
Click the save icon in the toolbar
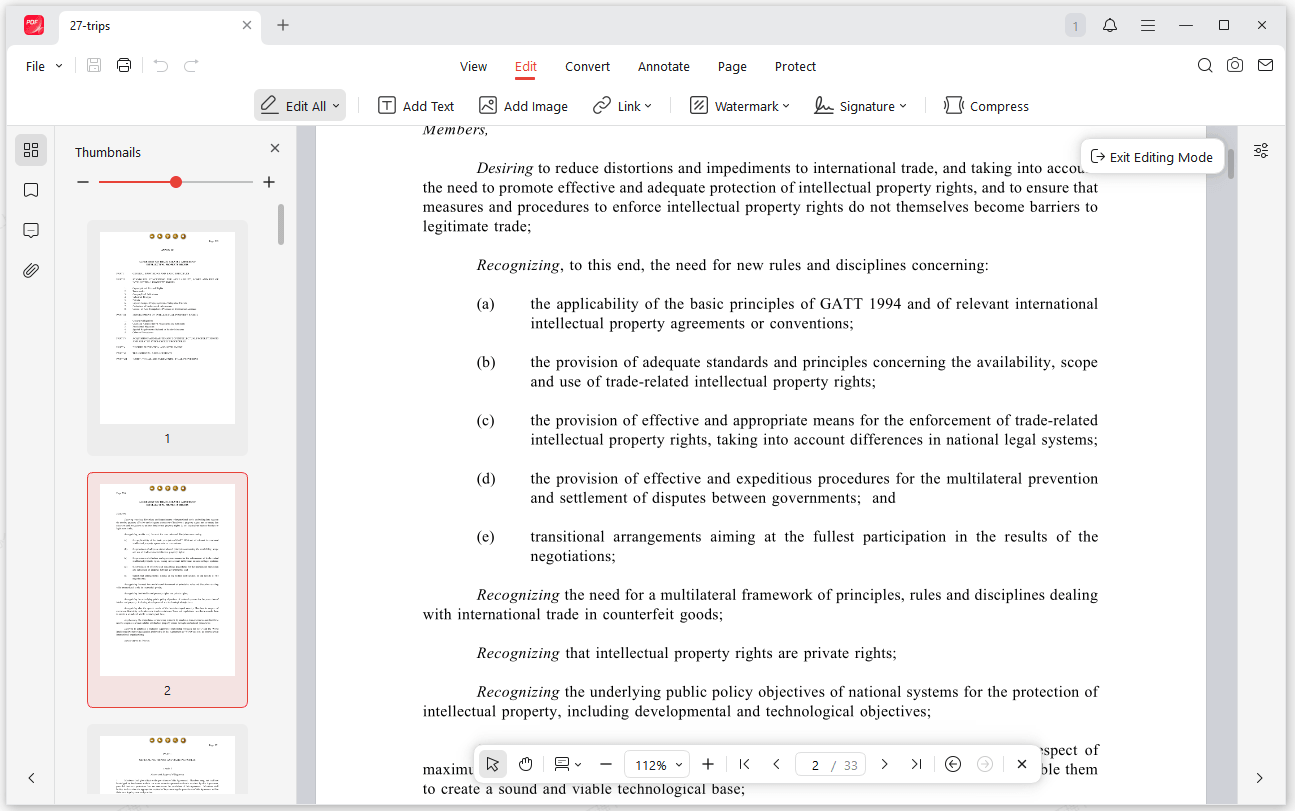94,66
